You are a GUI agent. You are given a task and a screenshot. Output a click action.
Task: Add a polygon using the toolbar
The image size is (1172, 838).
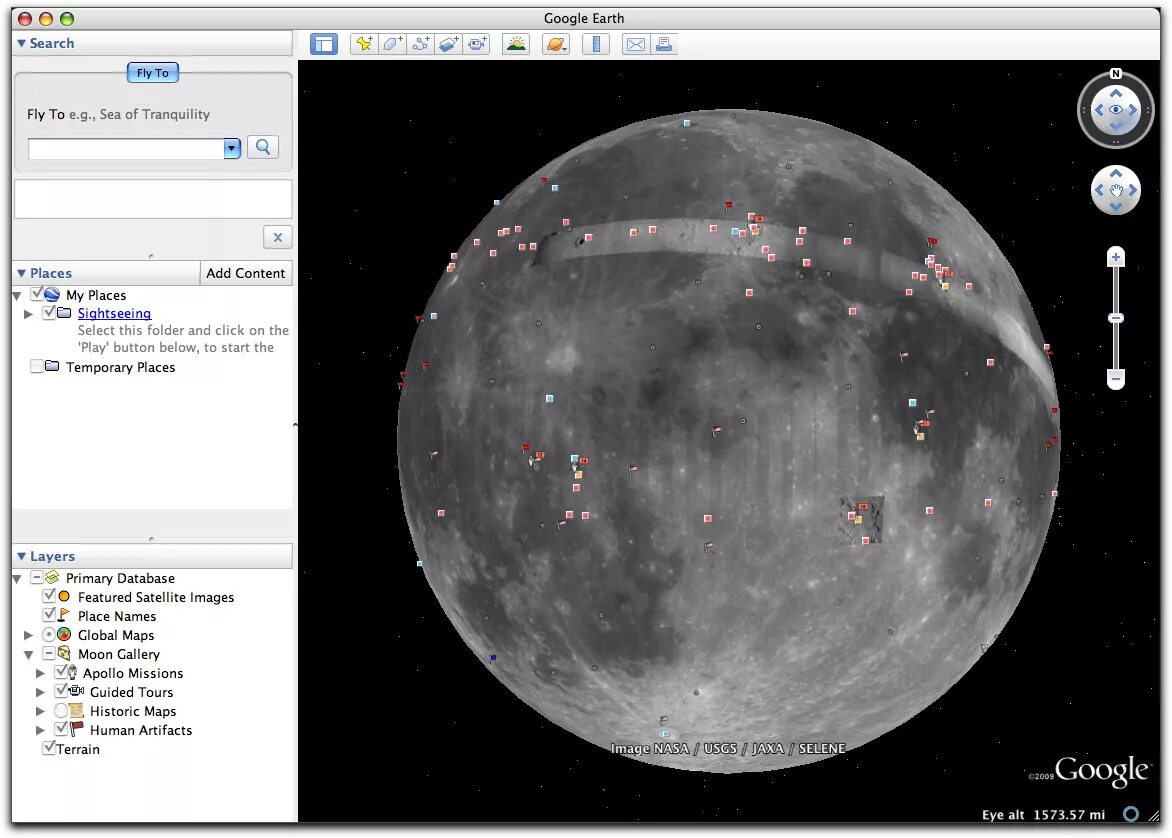[x=392, y=44]
